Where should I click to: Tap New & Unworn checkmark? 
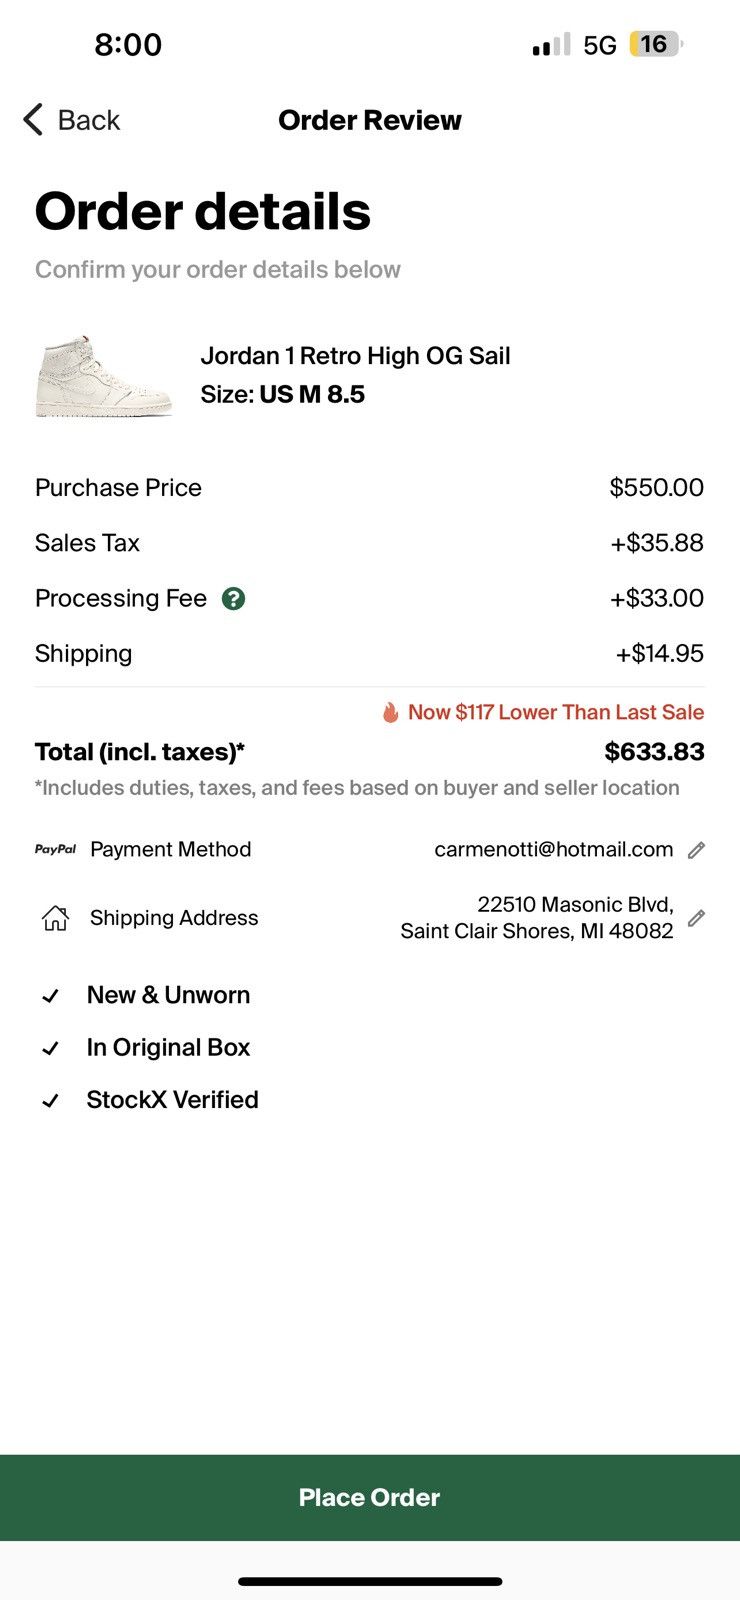pyautogui.click(x=50, y=996)
